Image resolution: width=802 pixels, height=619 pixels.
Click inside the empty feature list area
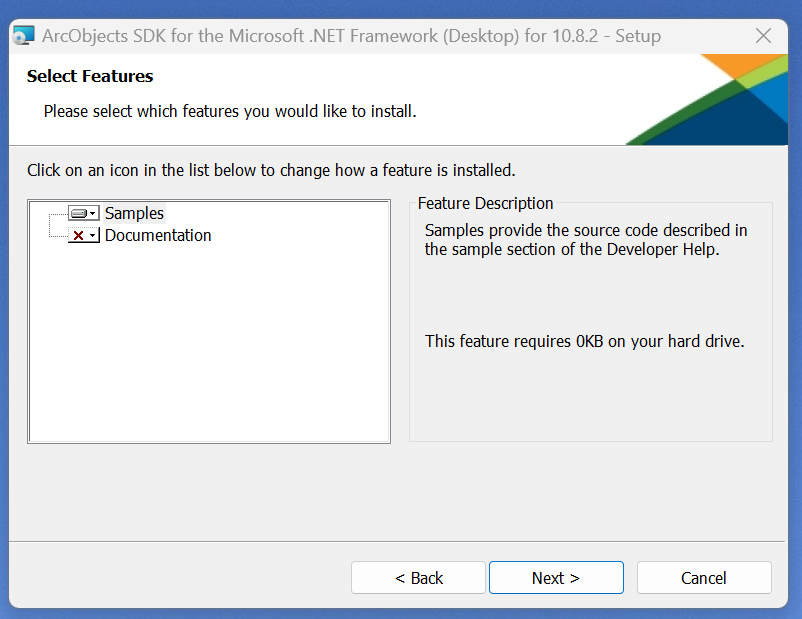click(x=209, y=350)
